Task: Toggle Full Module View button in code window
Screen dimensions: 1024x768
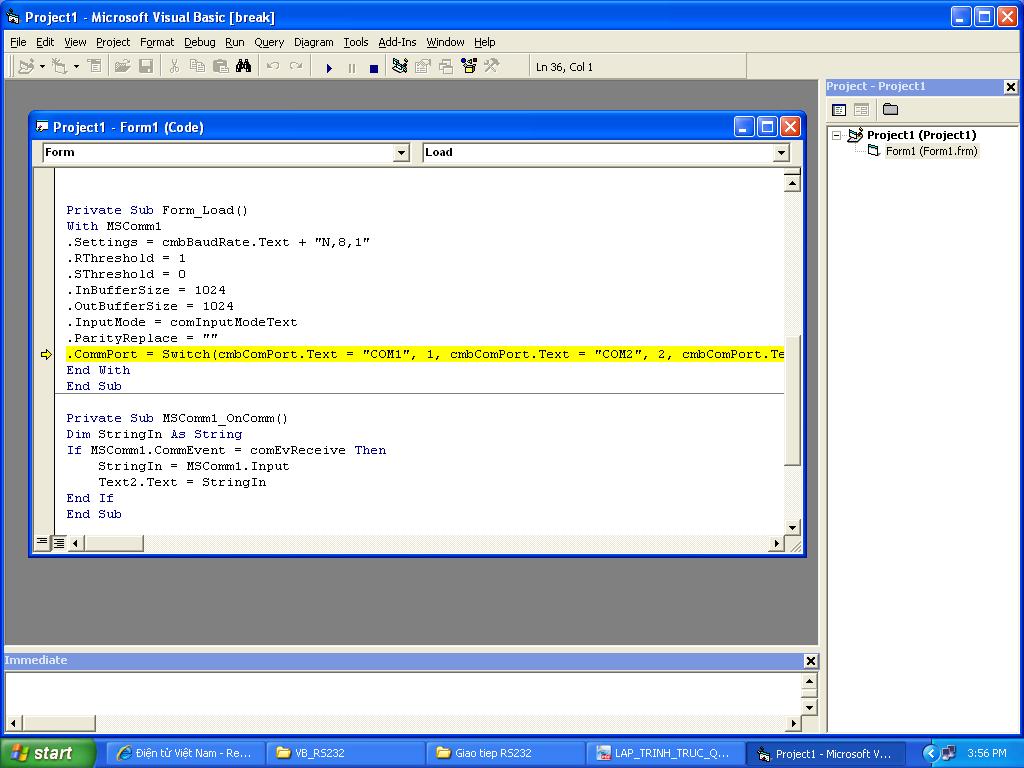Action: tap(59, 542)
